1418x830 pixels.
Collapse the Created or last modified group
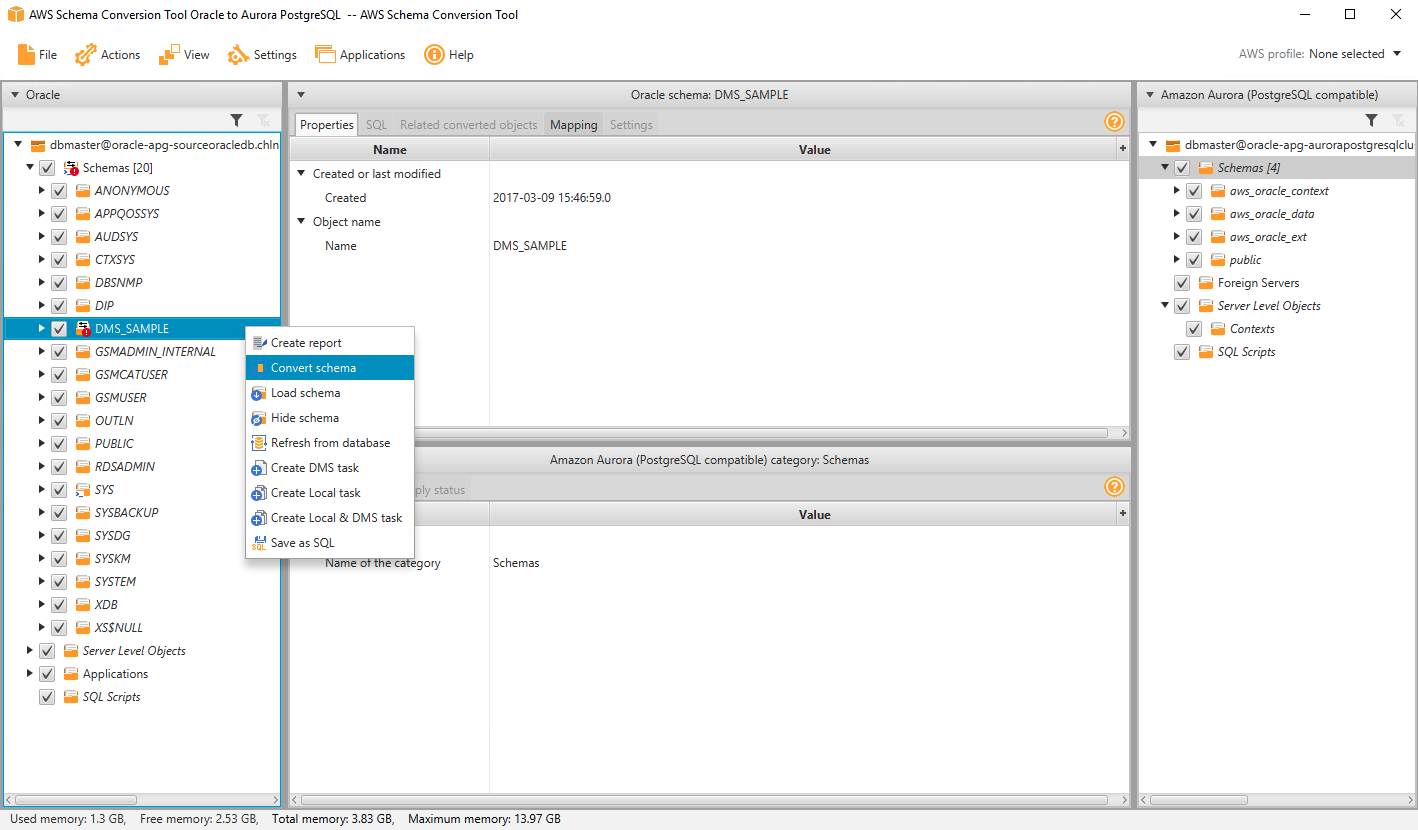coord(301,174)
